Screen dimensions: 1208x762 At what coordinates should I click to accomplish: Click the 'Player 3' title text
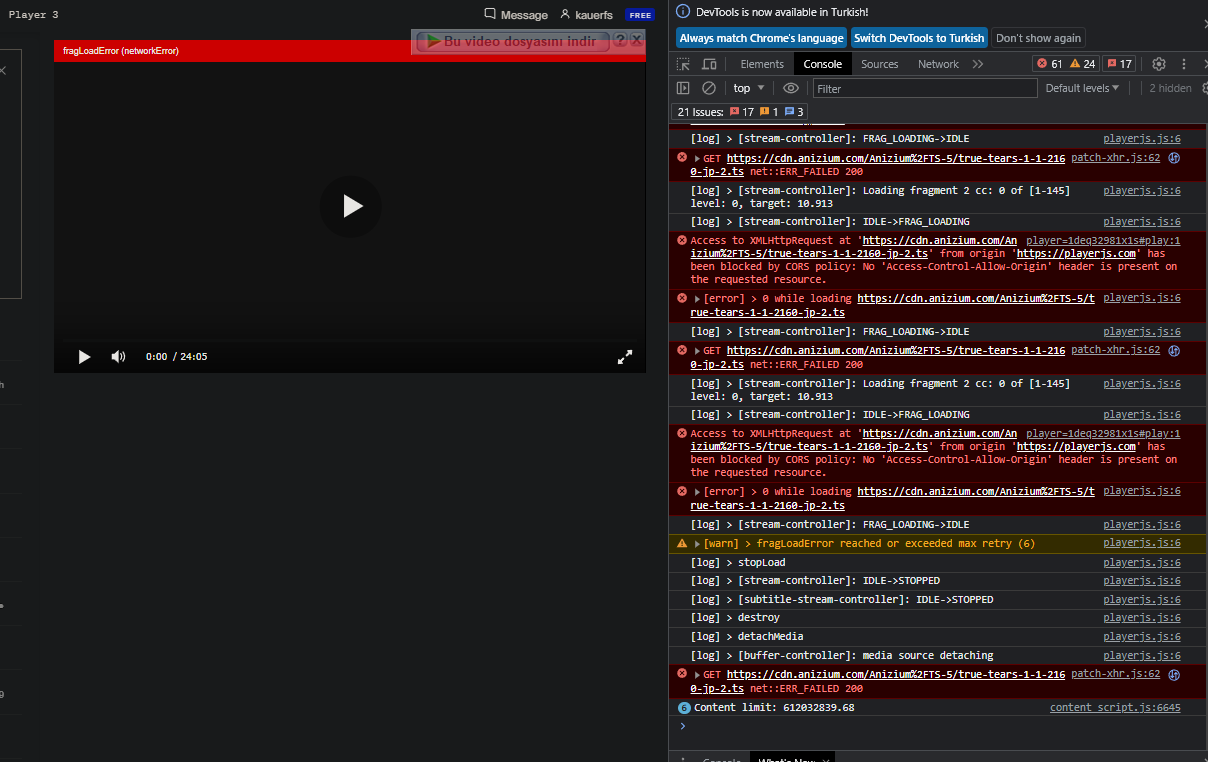coord(33,15)
